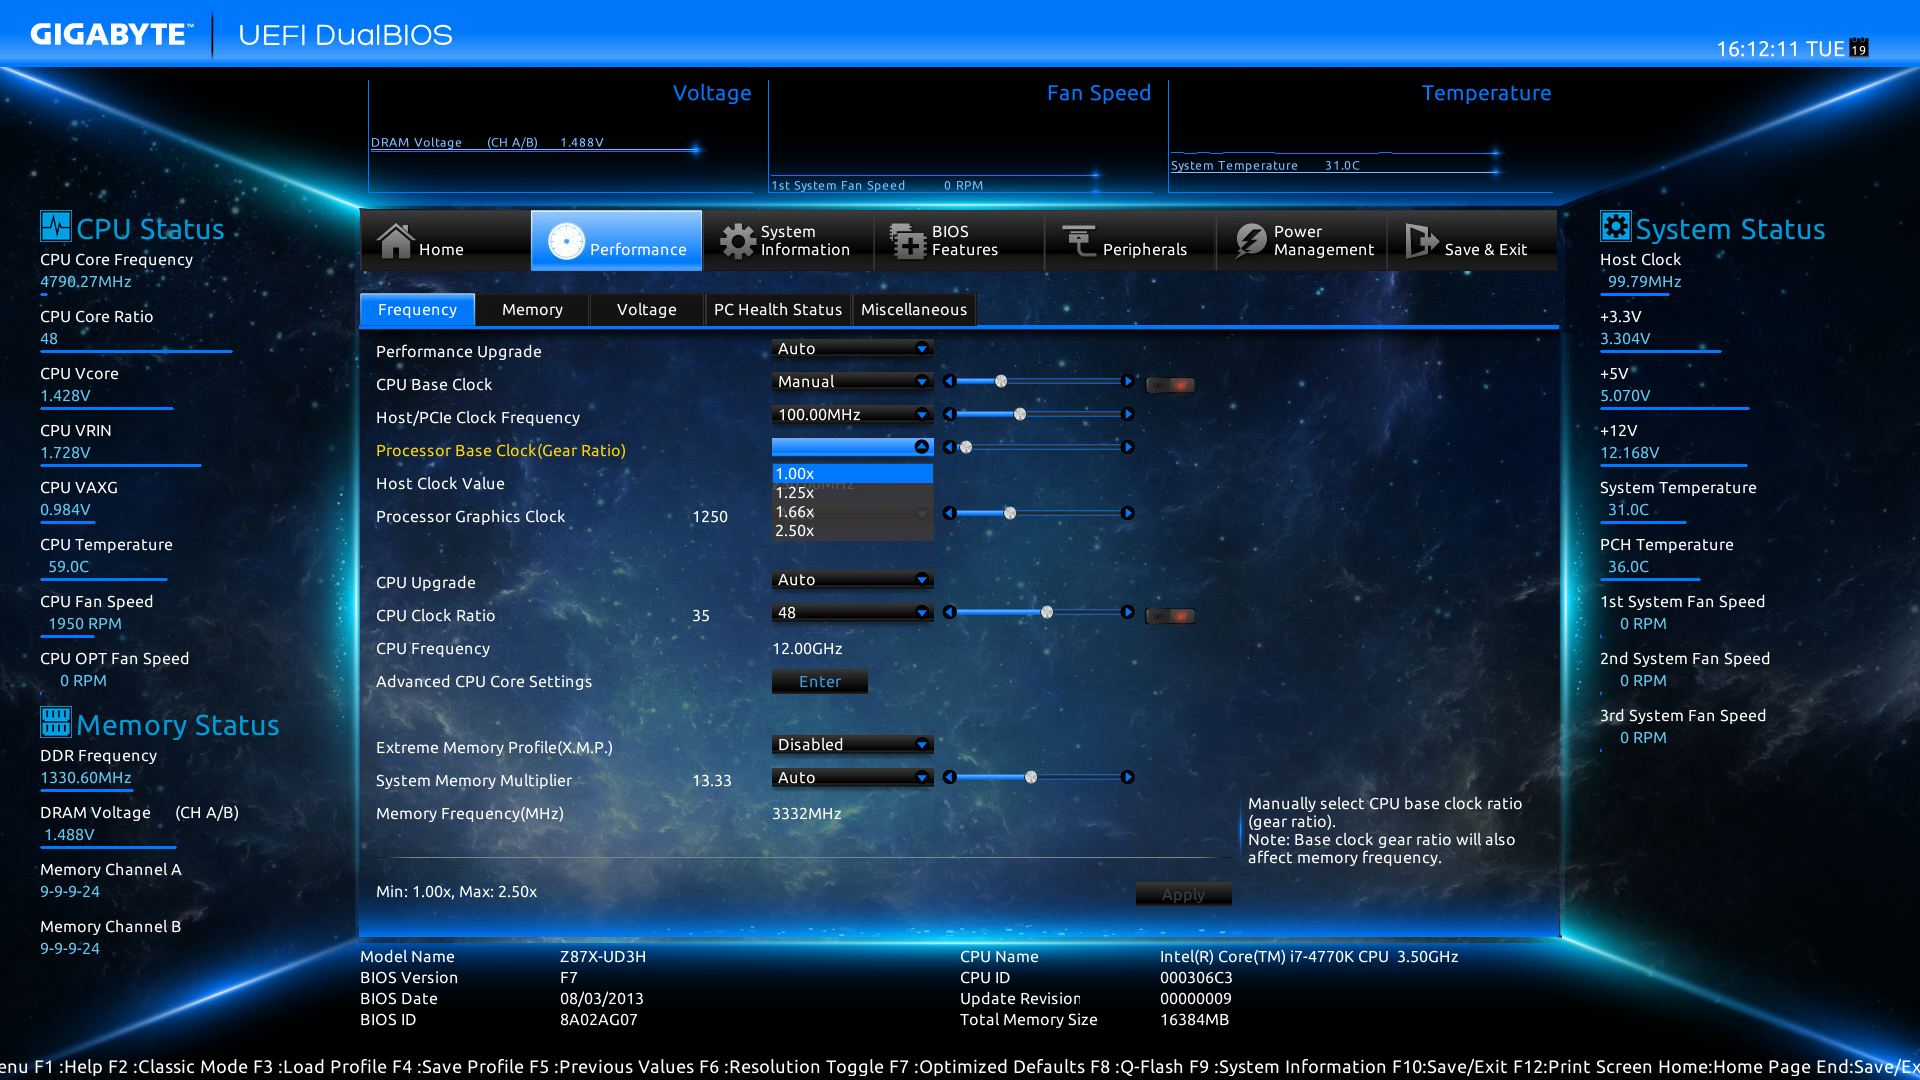Go to the BIOS Features chip icon
Screen dimensions: 1920x1080
908,241
